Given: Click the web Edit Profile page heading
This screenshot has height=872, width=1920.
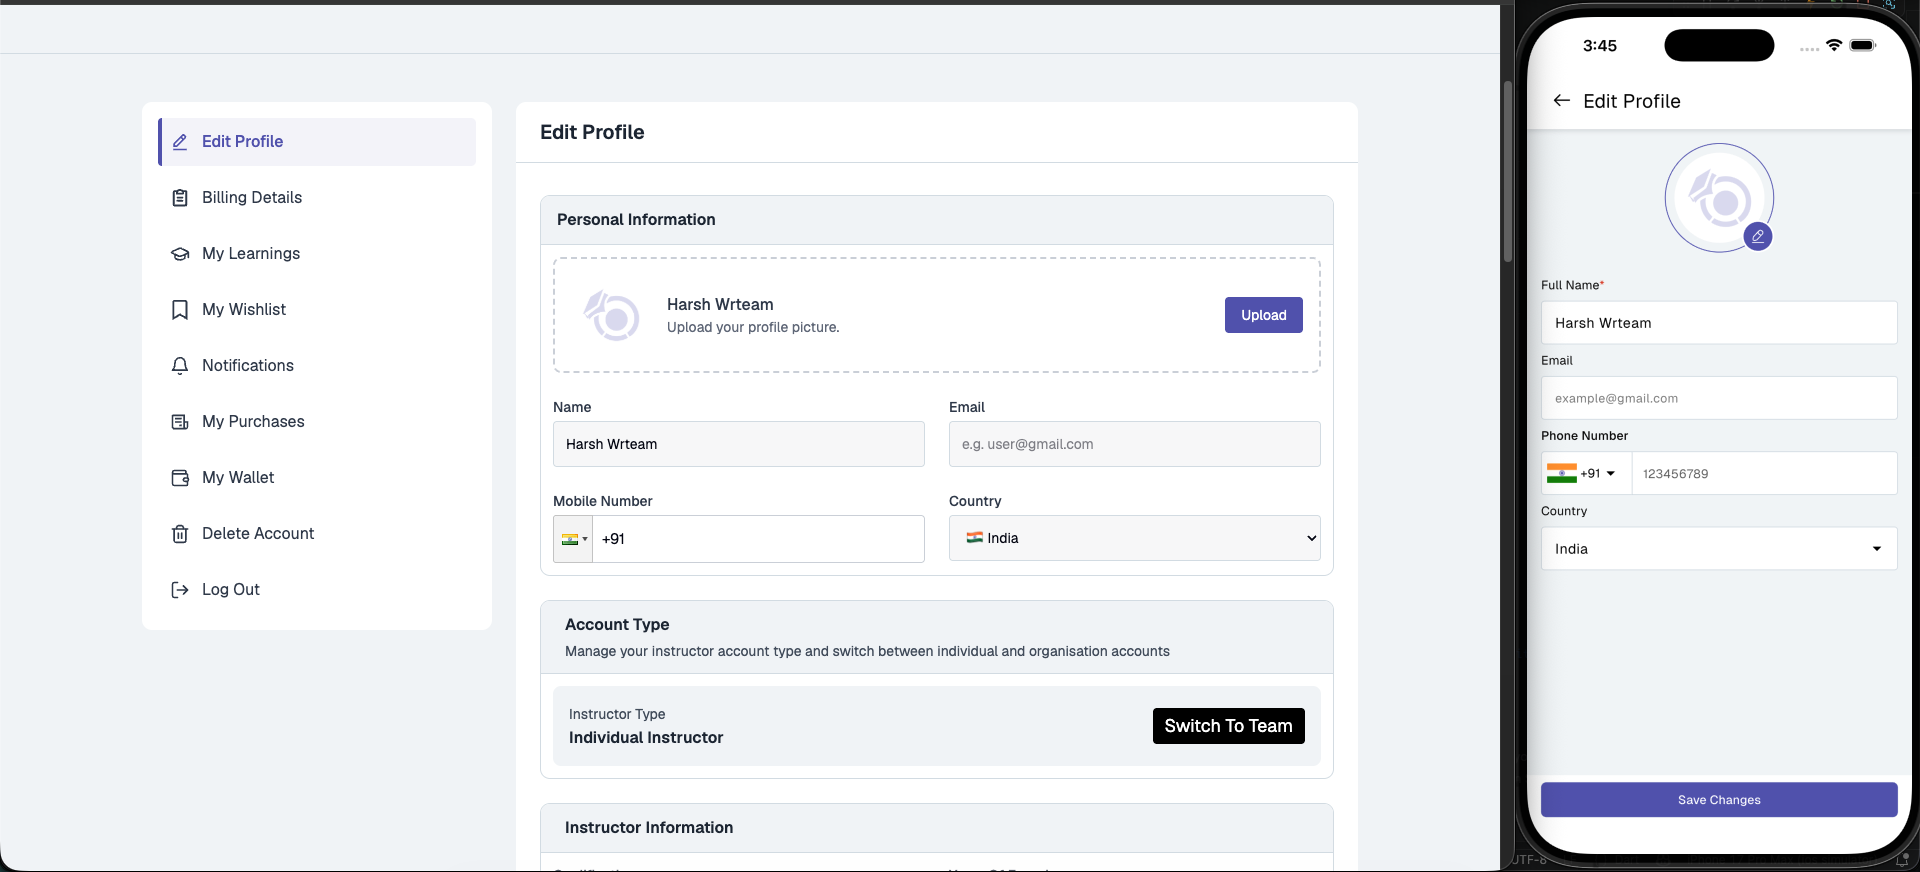Looking at the screenshot, I should coord(592,132).
